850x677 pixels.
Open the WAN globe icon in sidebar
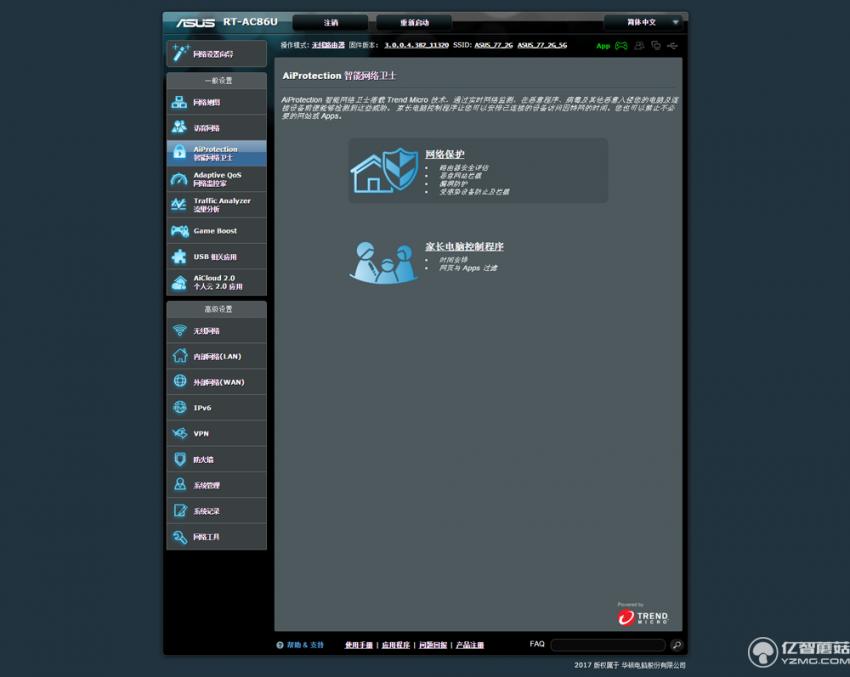click(179, 381)
